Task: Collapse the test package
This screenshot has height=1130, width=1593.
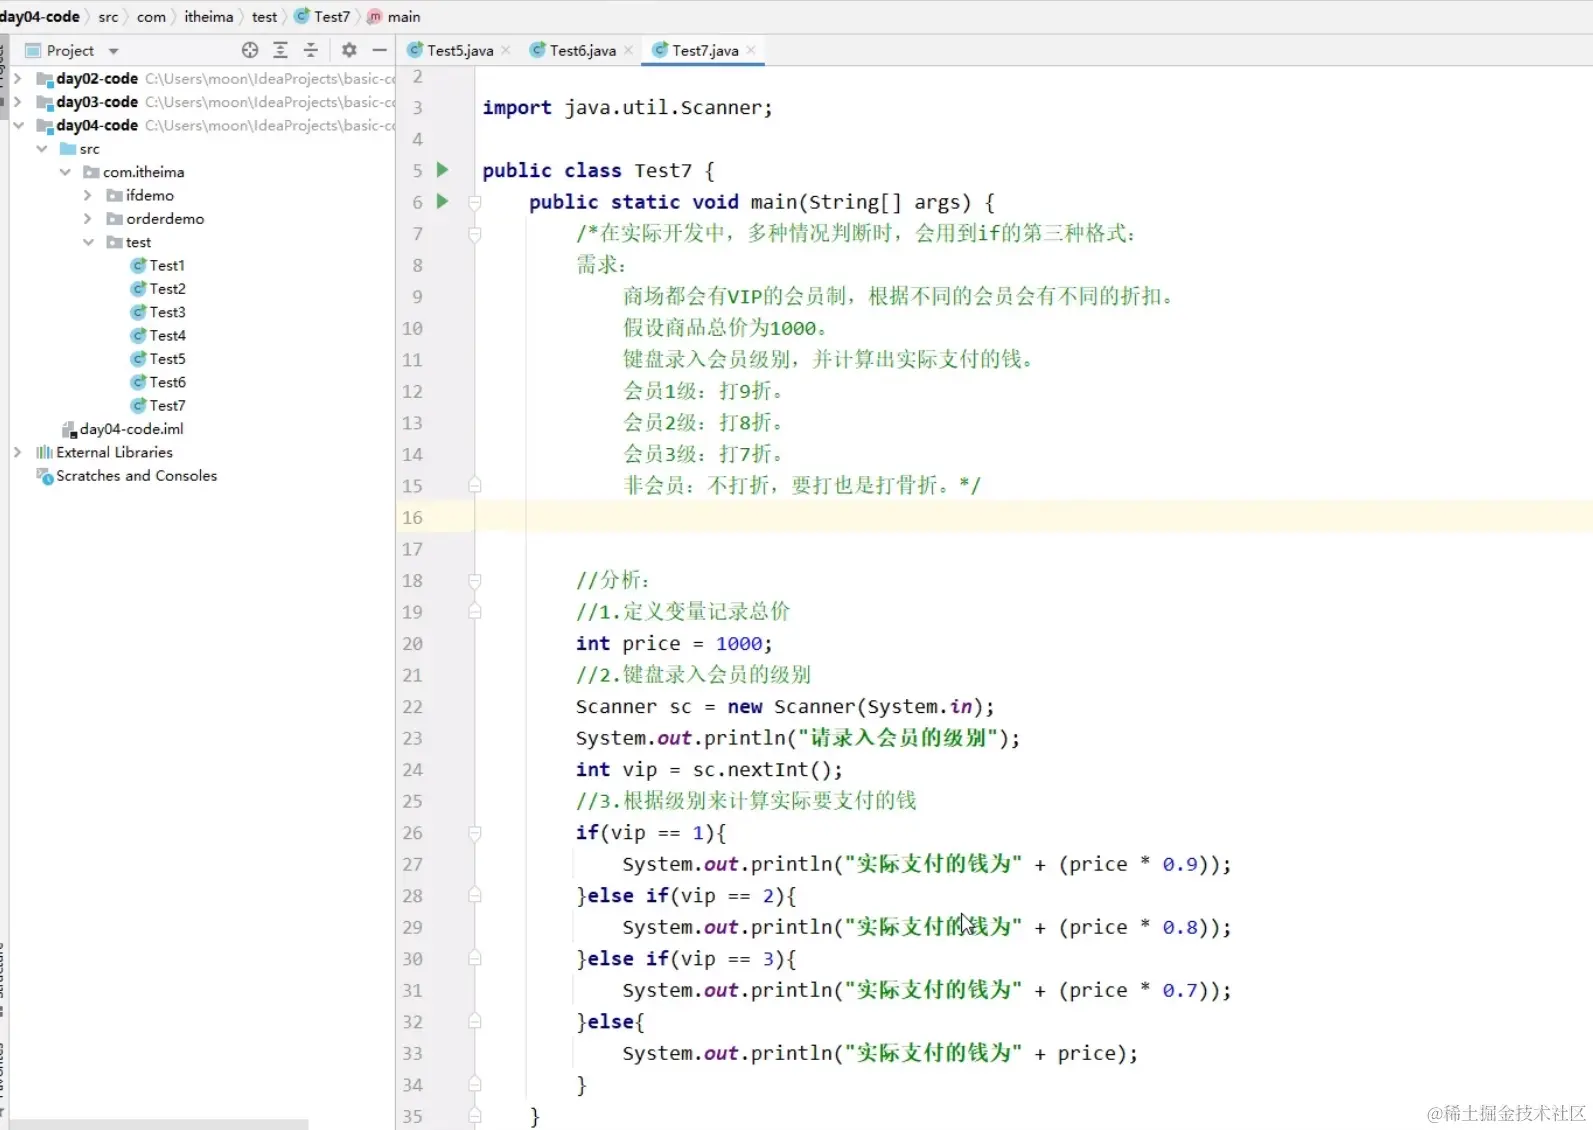Action: tap(88, 242)
